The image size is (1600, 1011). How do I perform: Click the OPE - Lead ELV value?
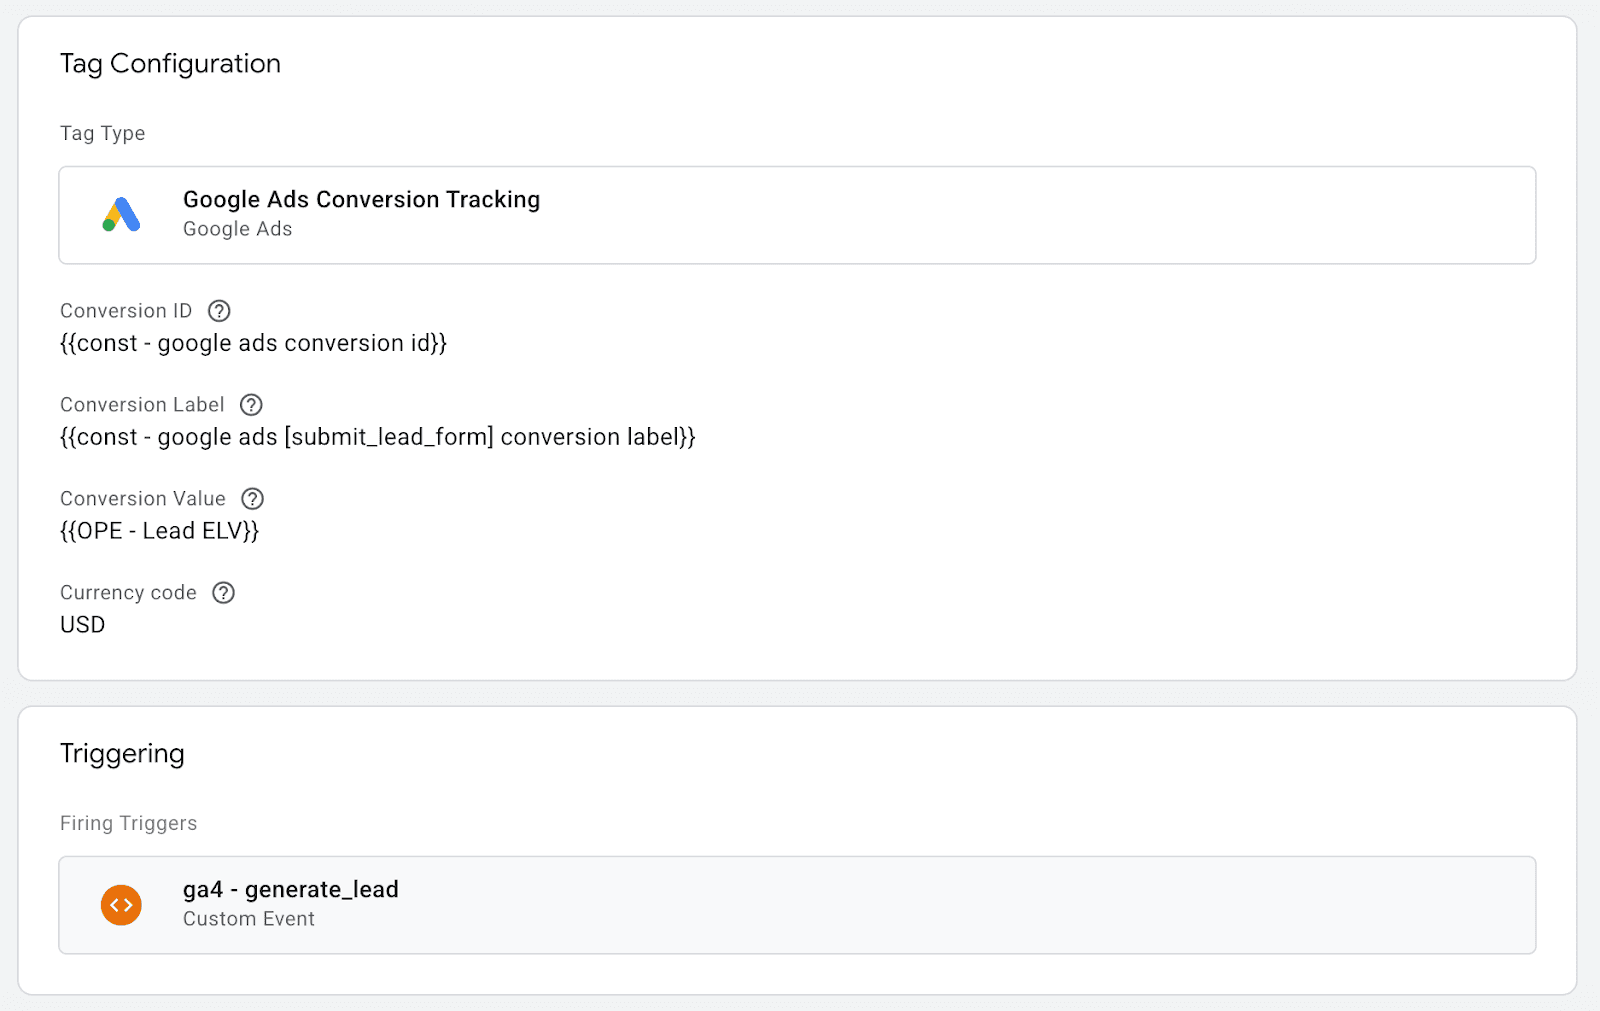pos(159,531)
